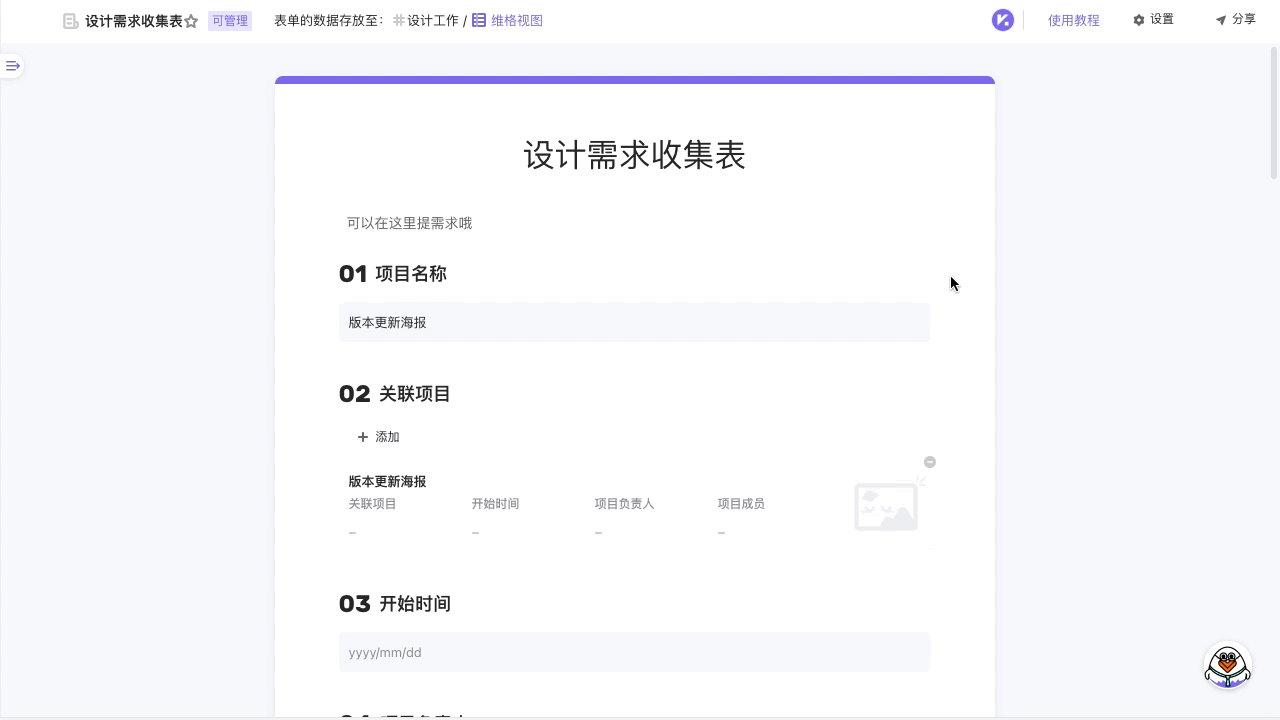Open the 开始时间 date picker field
The width and height of the screenshot is (1280, 720).
(x=634, y=652)
